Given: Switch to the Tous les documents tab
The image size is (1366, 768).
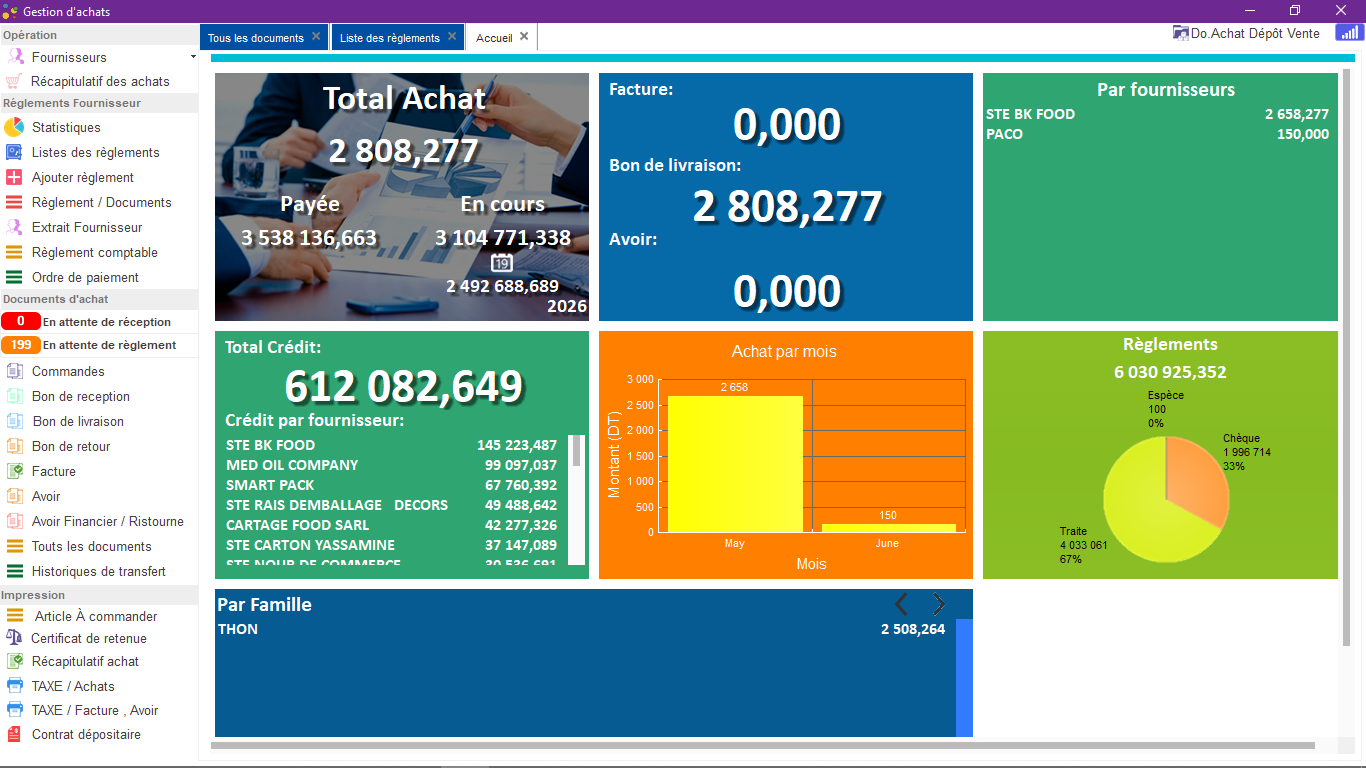Looking at the screenshot, I should [256, 38].
